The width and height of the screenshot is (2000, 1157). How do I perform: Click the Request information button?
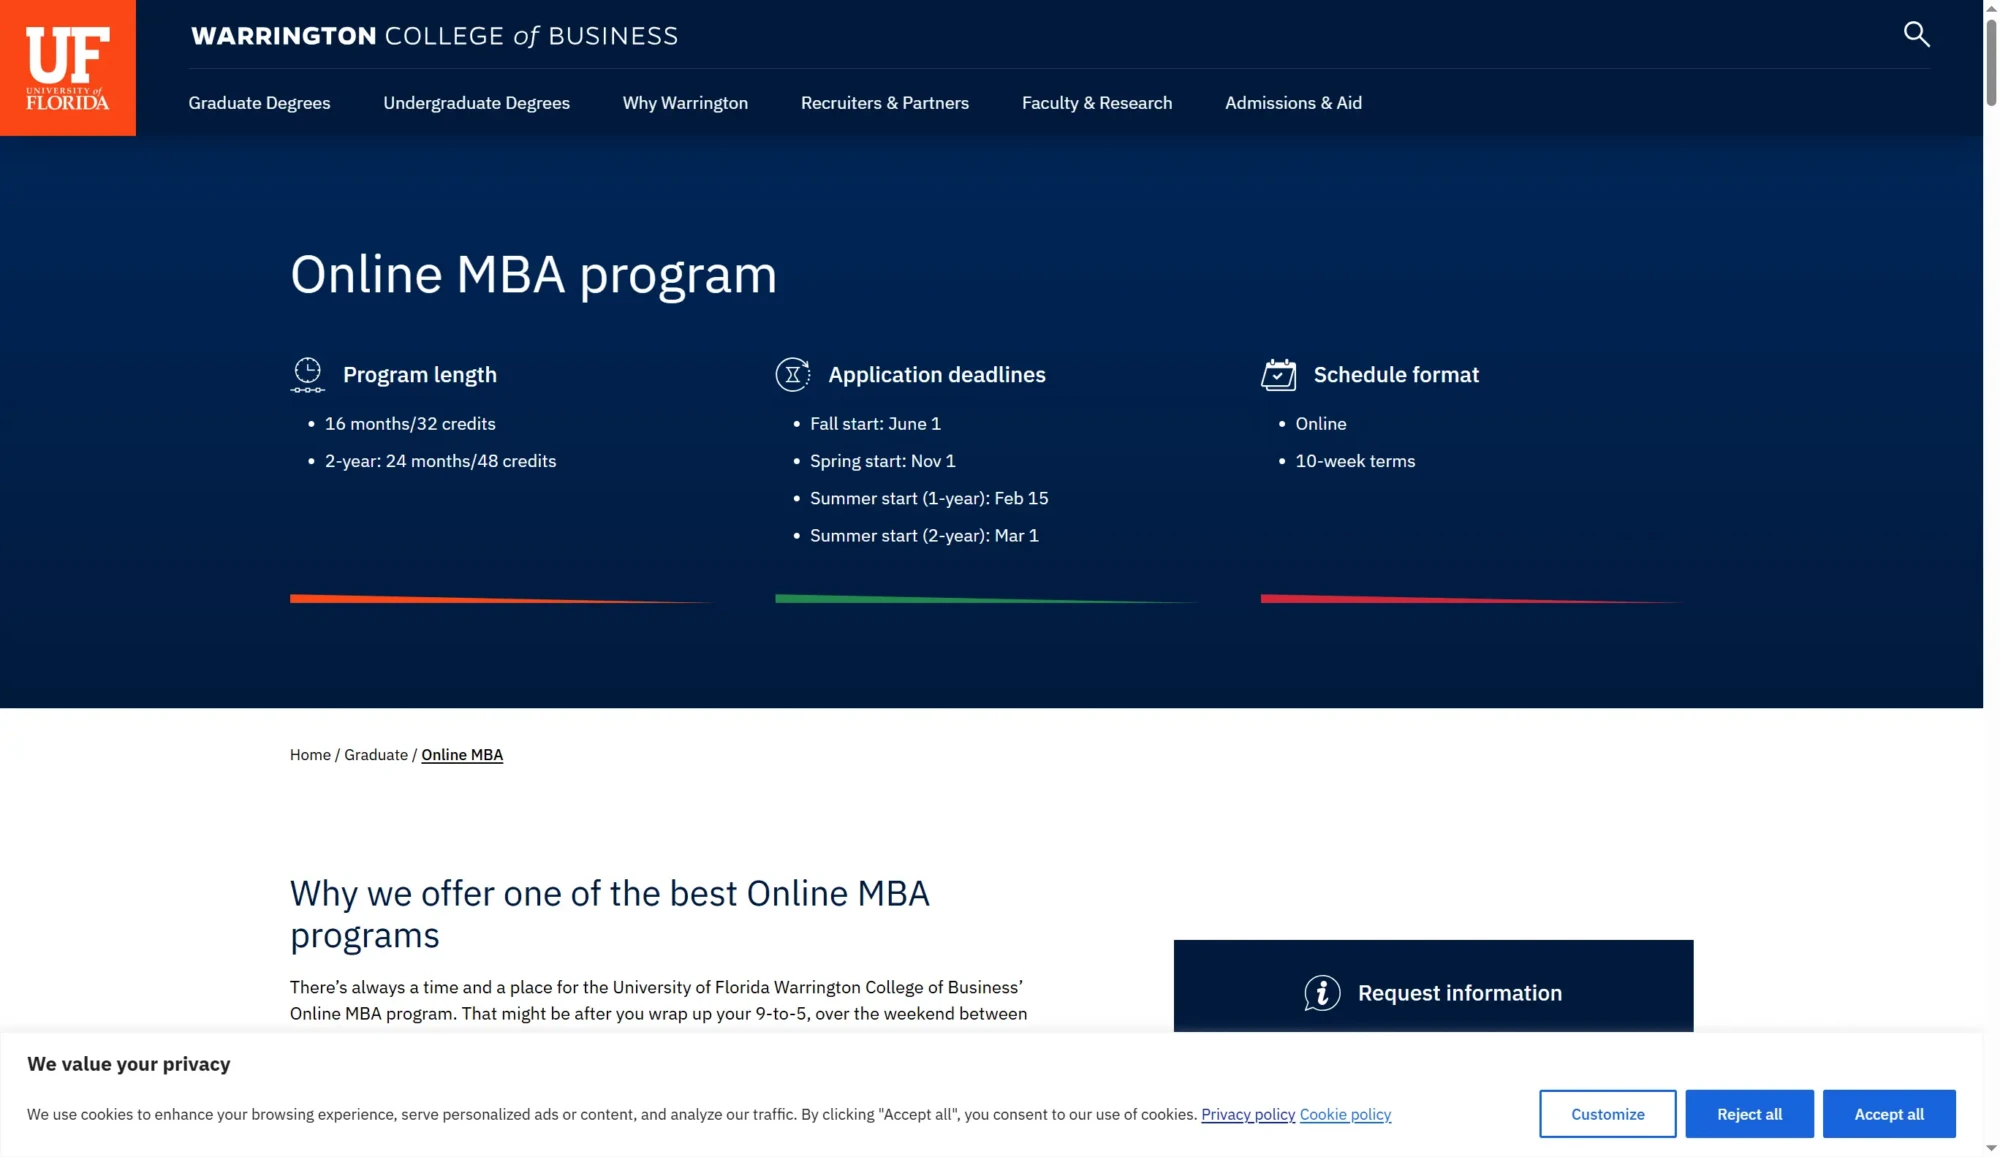pos(1433,986)
